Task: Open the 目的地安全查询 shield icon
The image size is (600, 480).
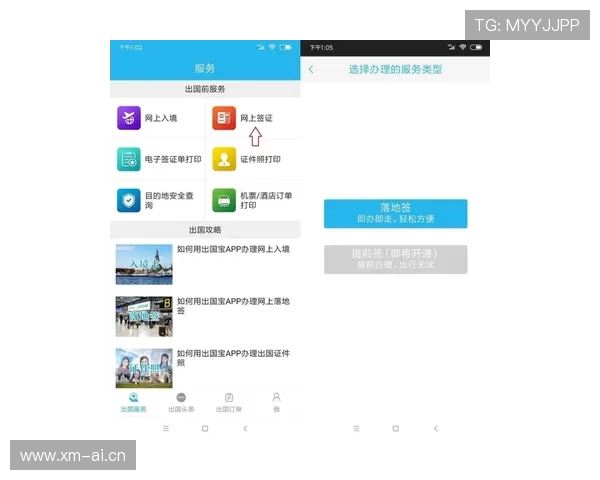Action: tap(129, 200)
